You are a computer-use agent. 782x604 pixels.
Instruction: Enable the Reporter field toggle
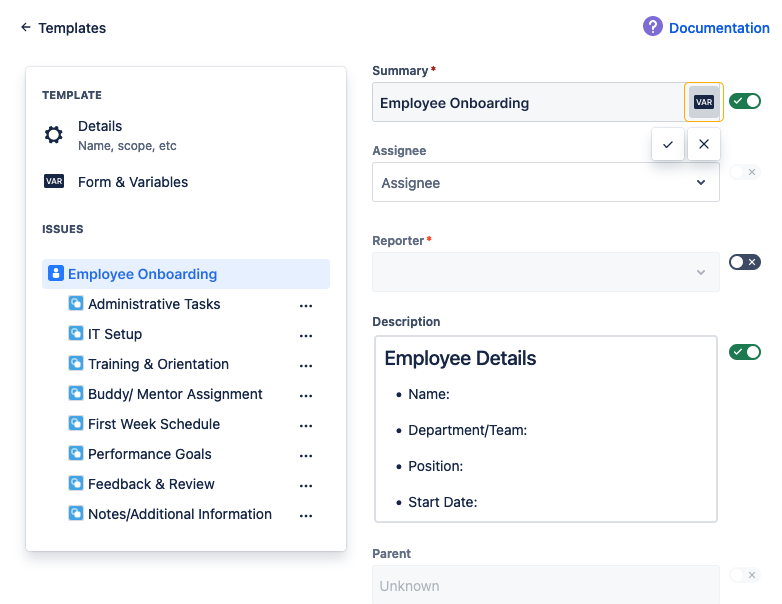745,262
